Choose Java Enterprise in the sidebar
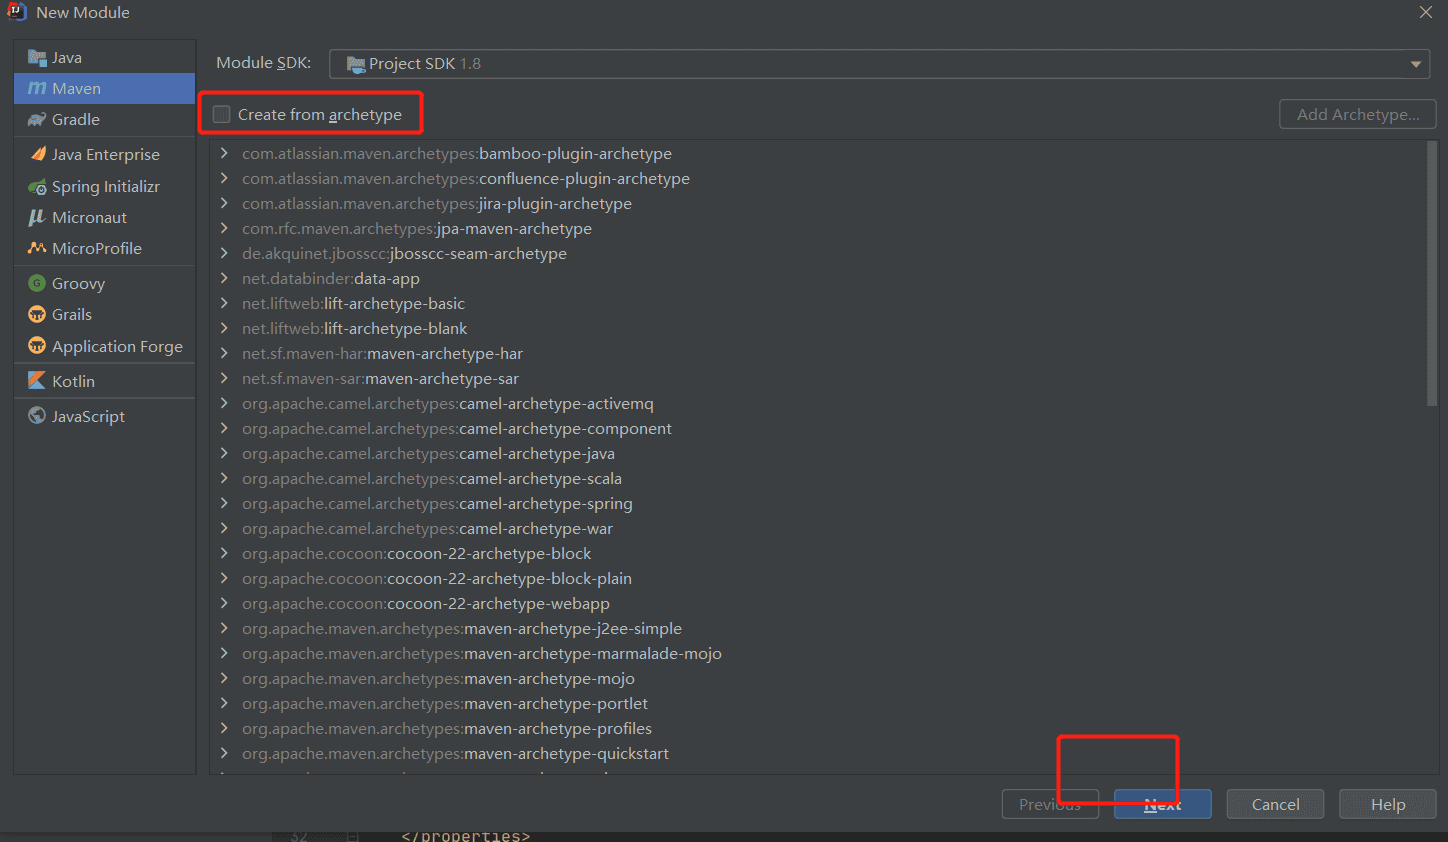The width and height of the screenshot is (1448, 842). pyautogui.click(x=105, y=155)
